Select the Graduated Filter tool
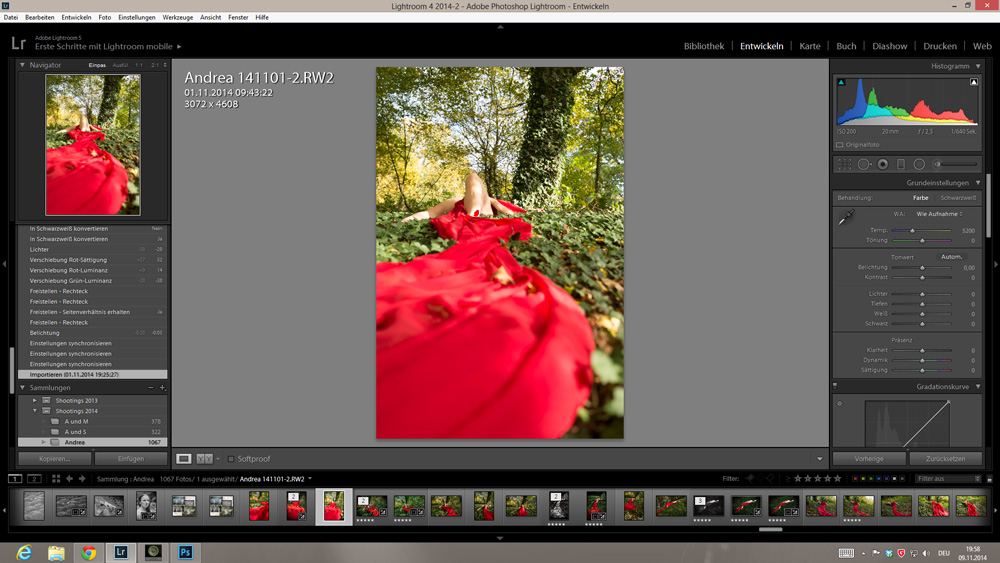Viewport: 1000px width, 563px height. coord(900,164)
